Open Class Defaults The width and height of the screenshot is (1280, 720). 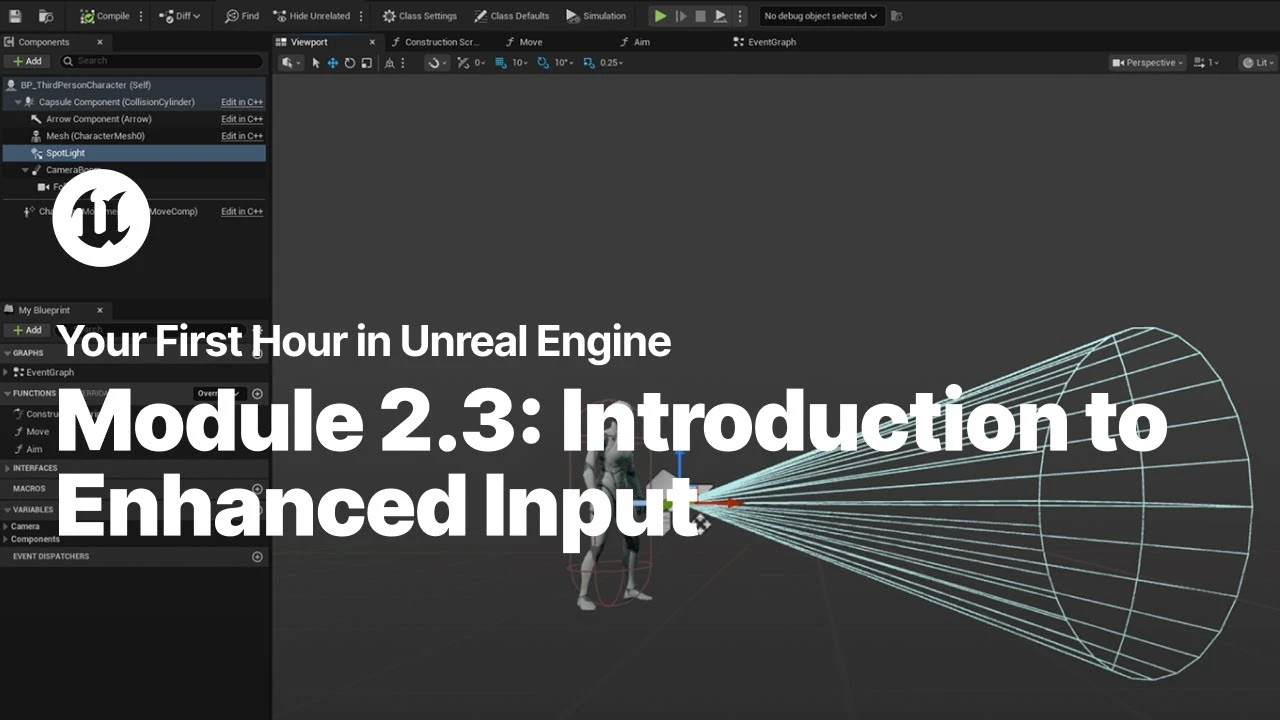pyautogui.click(x=512, y=16)
